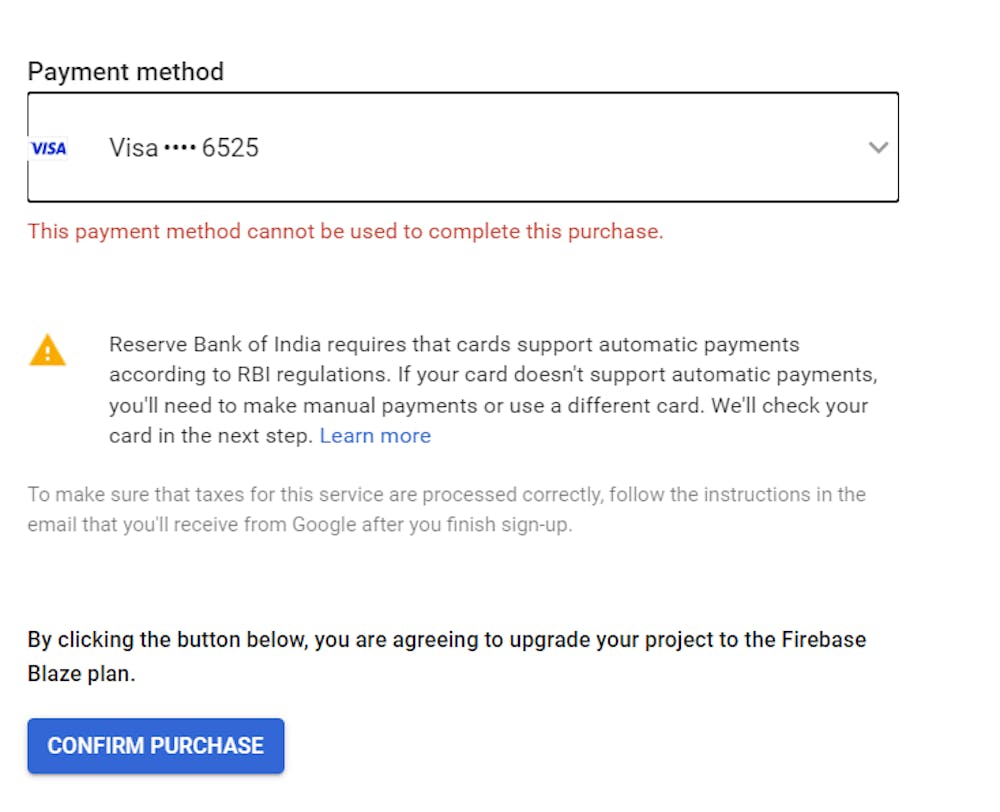
Task: Click the Firebase Blaze plan agreement text
Action: [446, 656]
